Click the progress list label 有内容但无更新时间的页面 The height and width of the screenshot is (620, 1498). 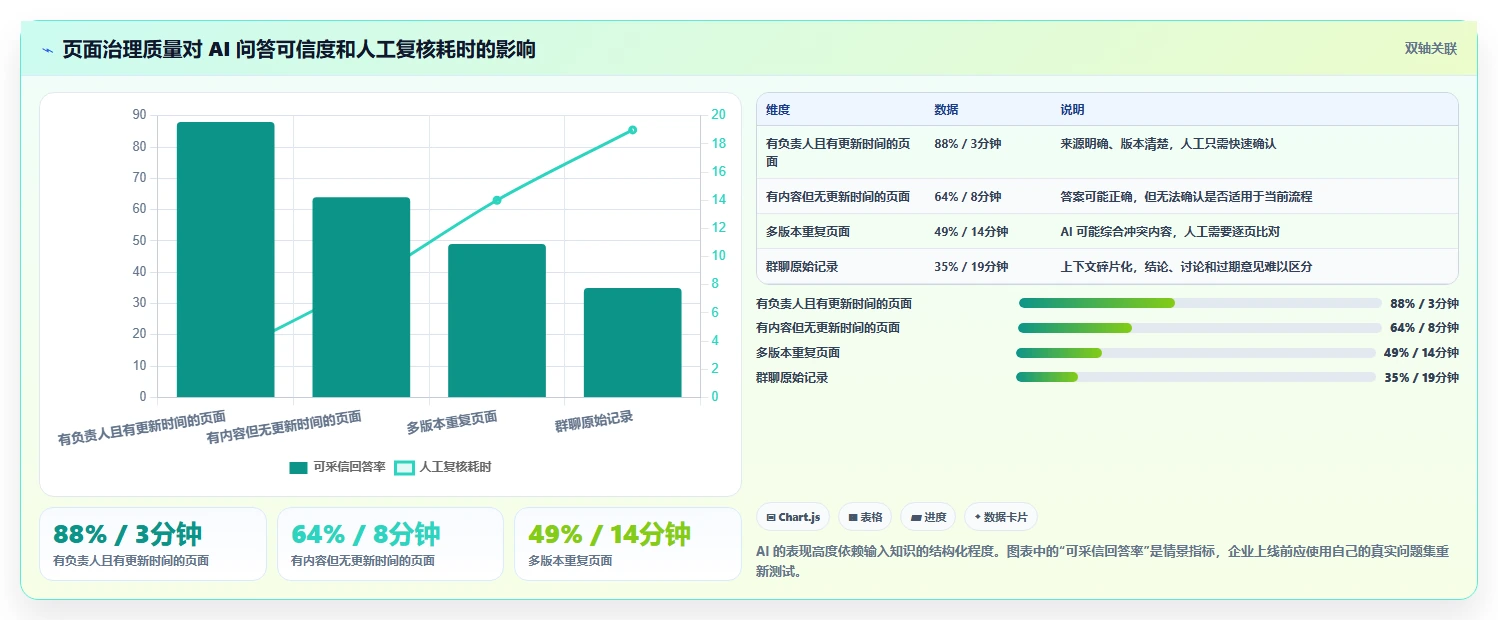coord(828,328)
